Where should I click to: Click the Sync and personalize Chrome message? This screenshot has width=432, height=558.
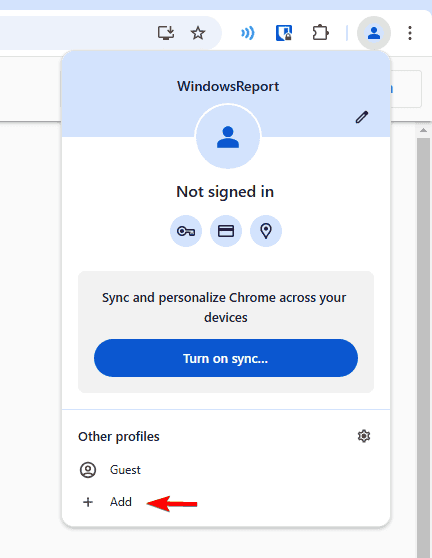coord(224,307)
